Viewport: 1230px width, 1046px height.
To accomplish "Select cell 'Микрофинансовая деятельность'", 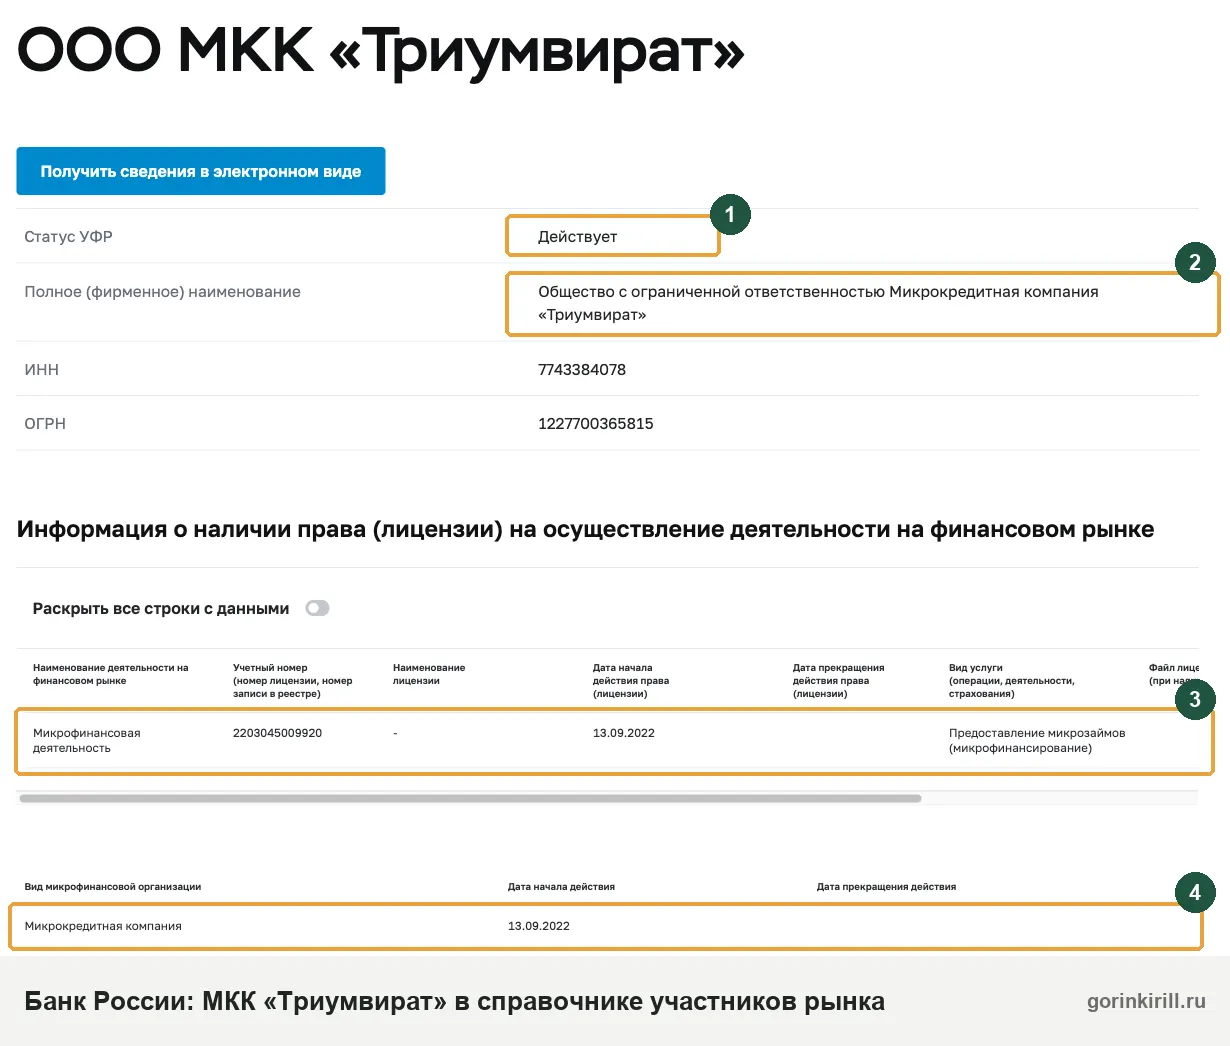I will [87, 740].
